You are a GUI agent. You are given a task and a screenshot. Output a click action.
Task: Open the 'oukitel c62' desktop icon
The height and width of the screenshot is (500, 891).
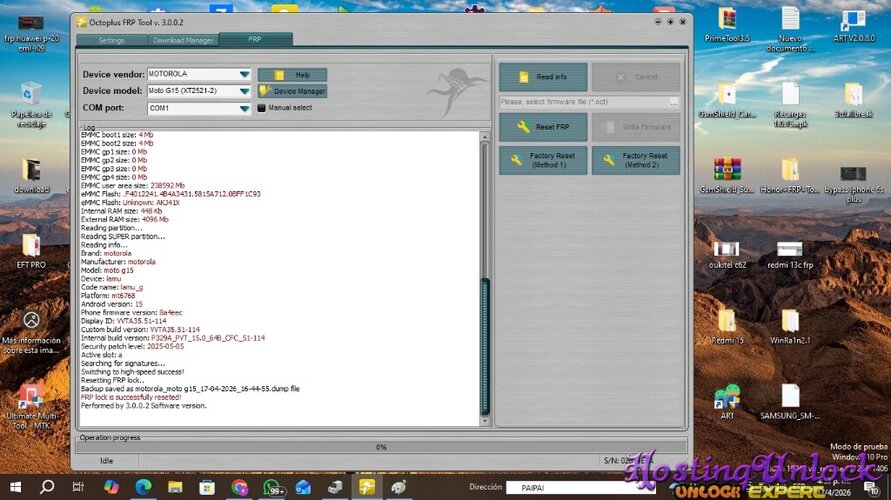coord(727,255)
